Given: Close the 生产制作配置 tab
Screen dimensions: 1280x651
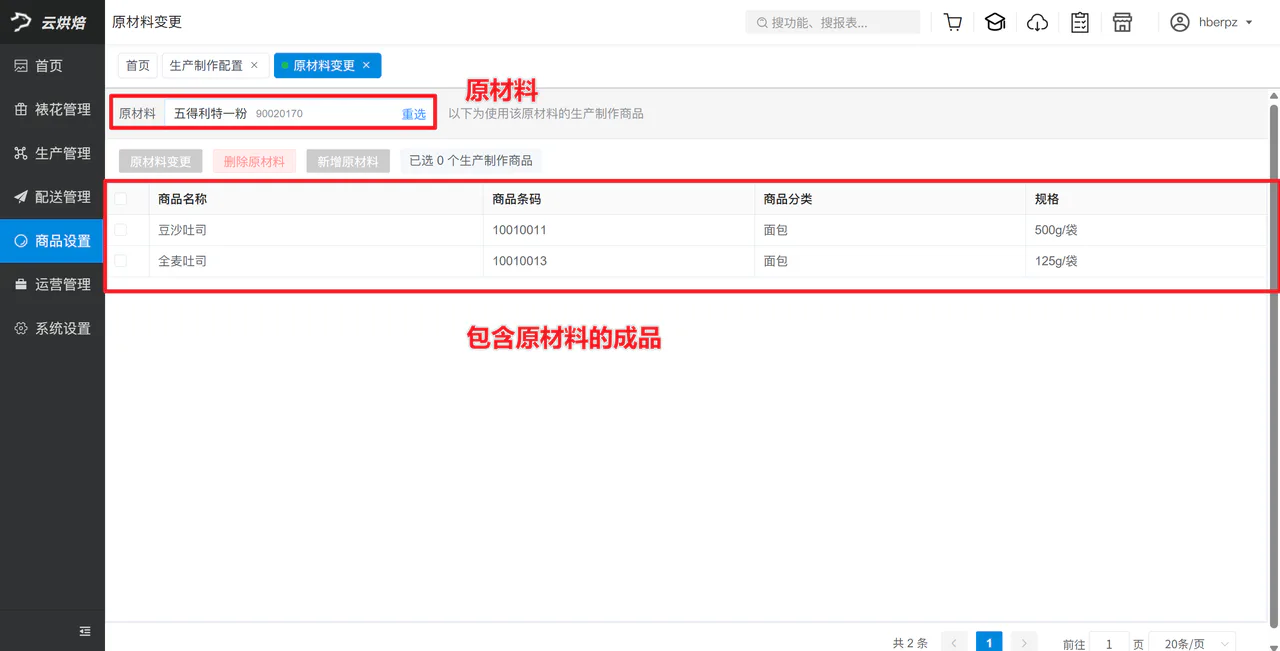Looking at the screenshot, I should 254,65.
